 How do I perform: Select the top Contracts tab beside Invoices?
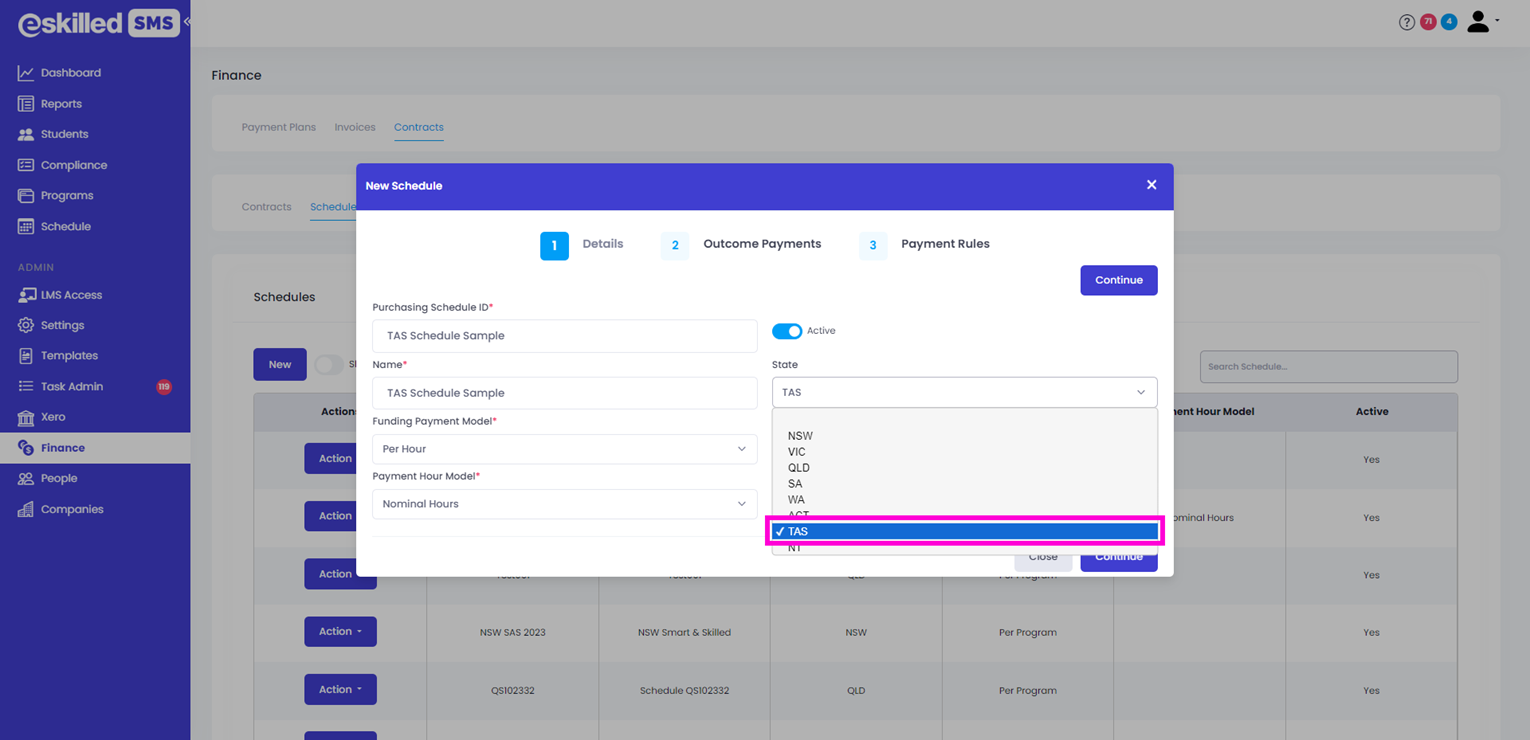[x=419, y=127]
